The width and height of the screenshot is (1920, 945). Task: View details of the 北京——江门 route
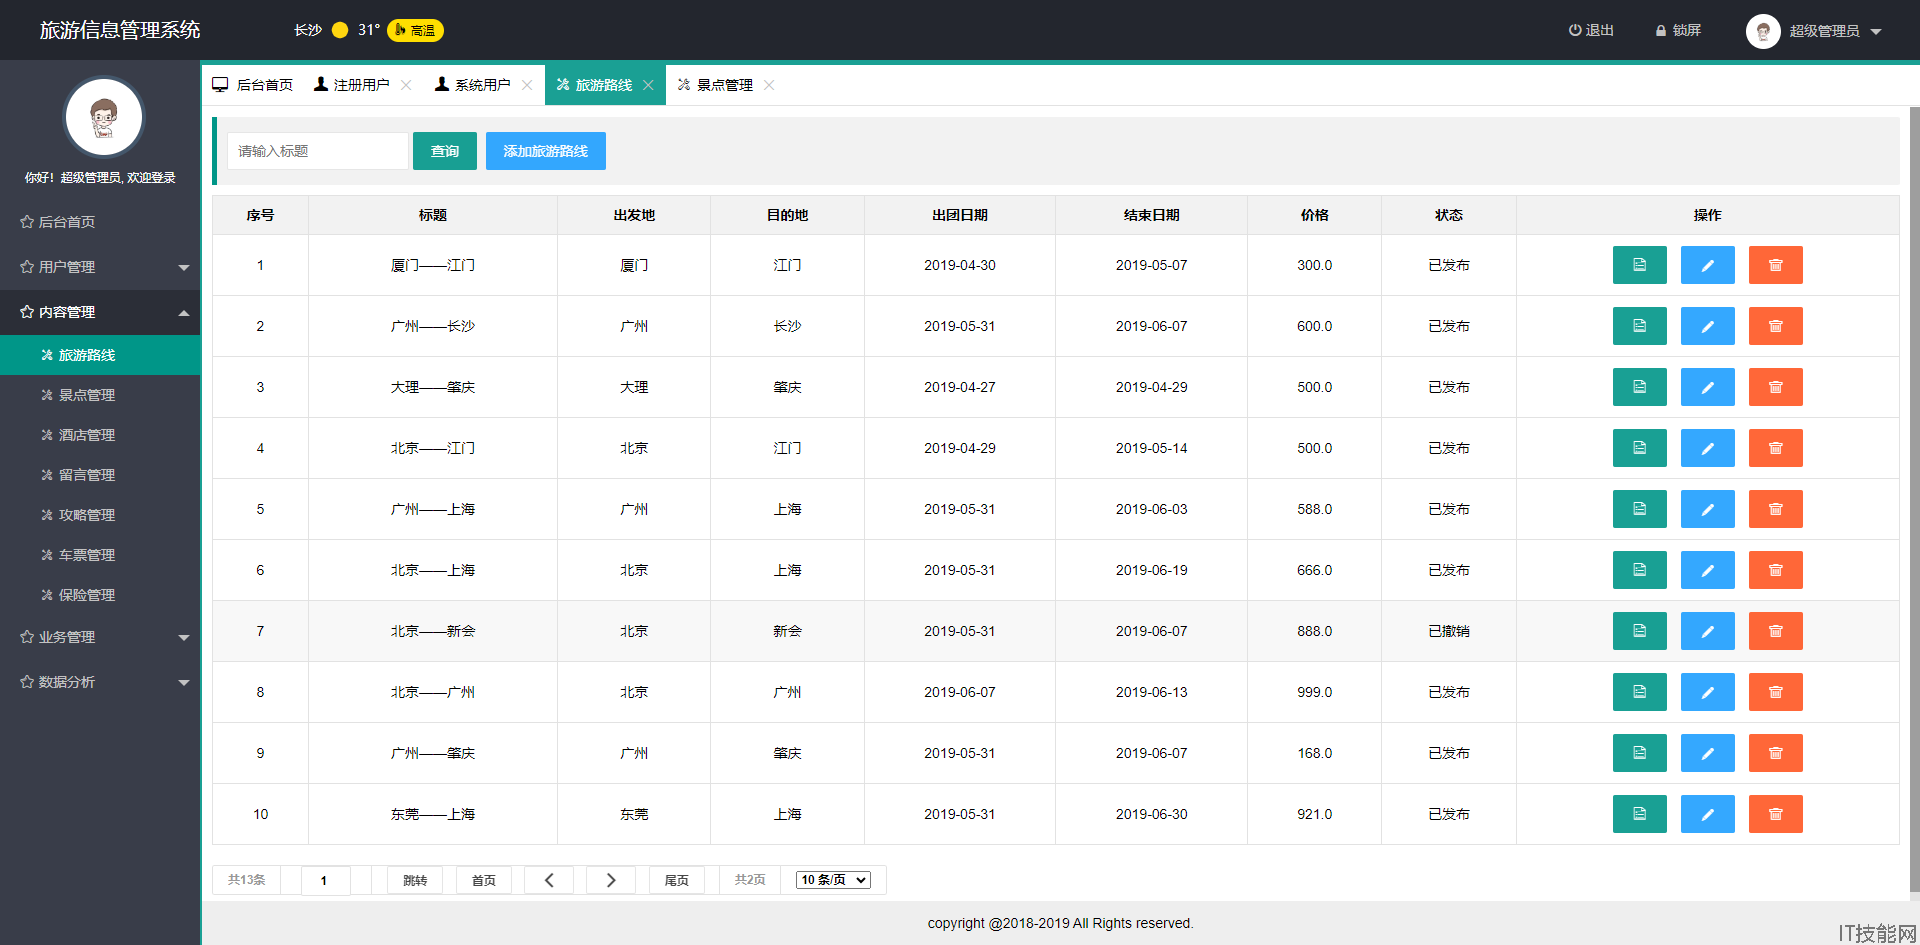[x=1639, y=448]
